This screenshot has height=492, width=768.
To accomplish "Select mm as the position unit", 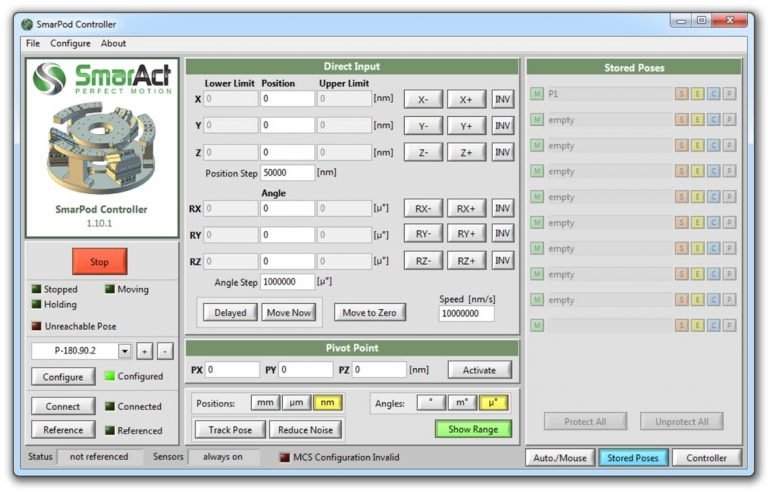I will (265, 403).
